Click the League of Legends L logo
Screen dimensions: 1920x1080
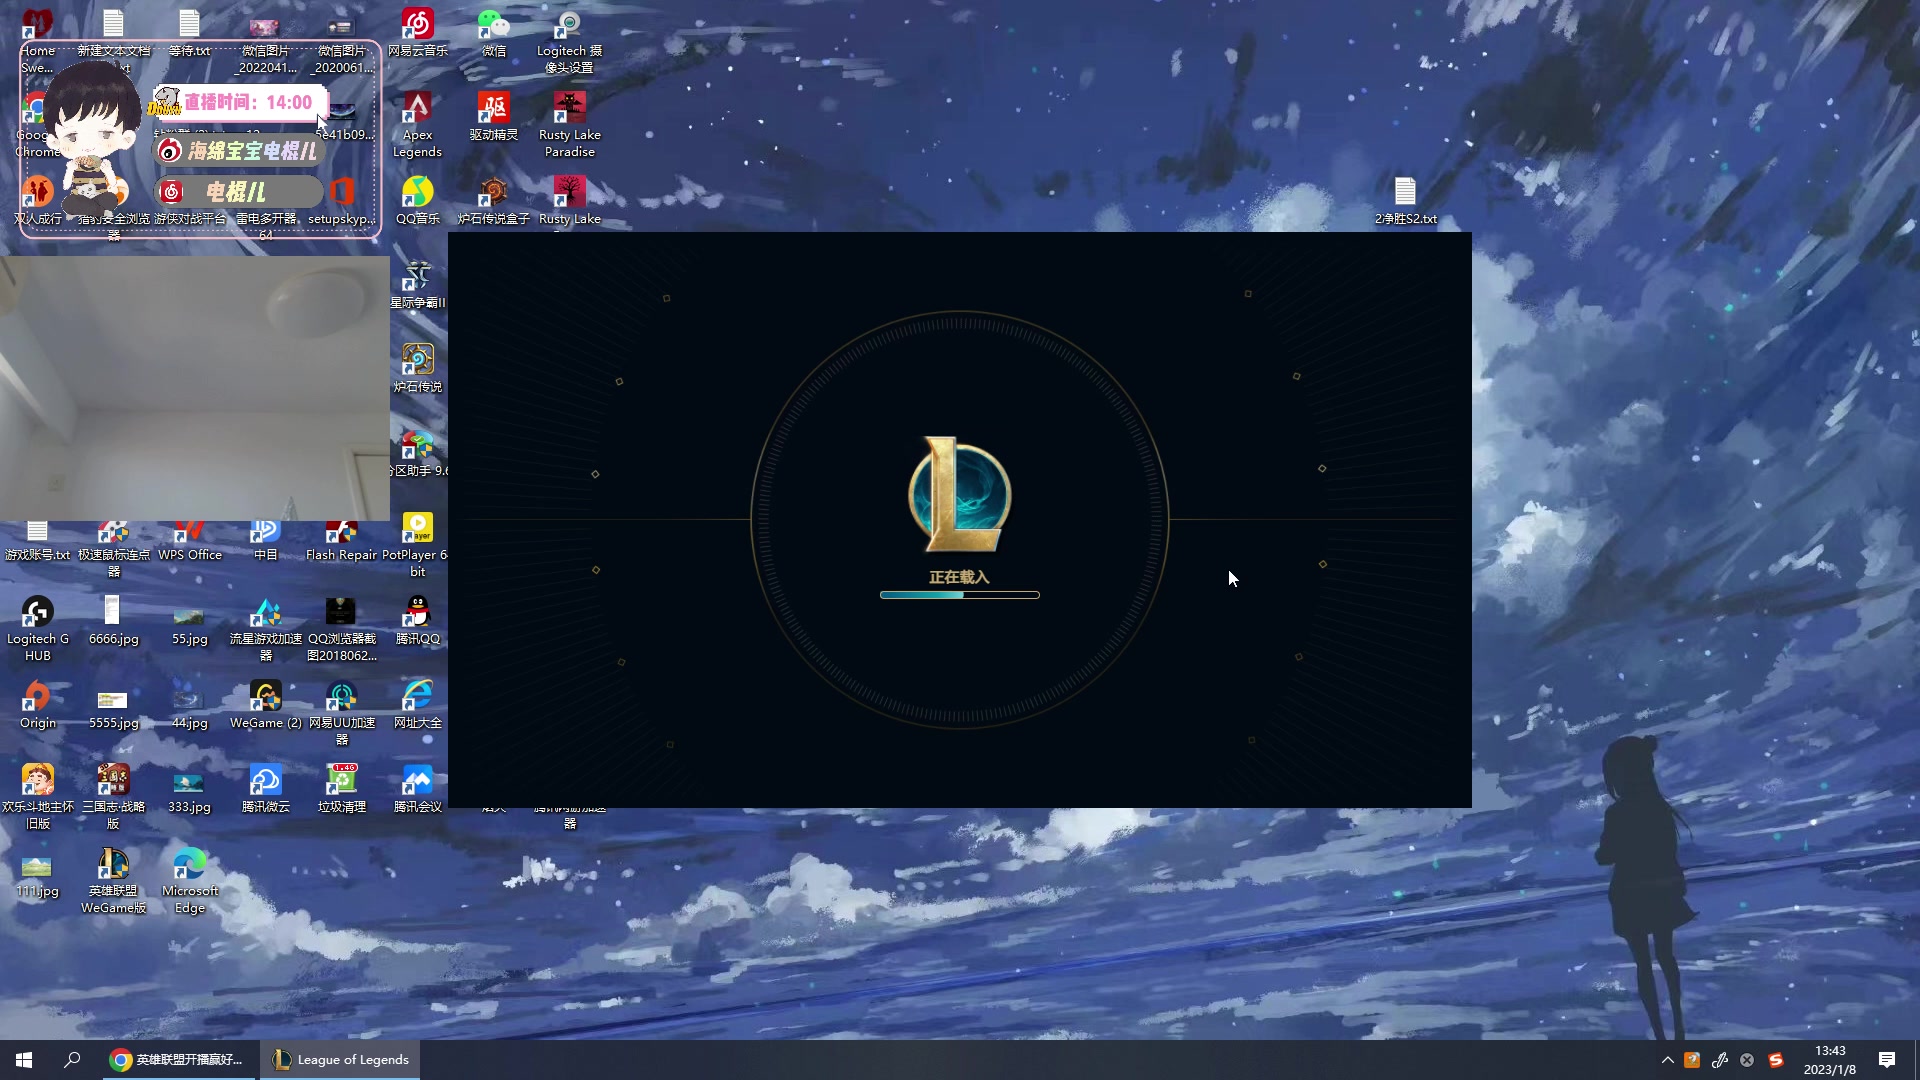coord(960,494)
